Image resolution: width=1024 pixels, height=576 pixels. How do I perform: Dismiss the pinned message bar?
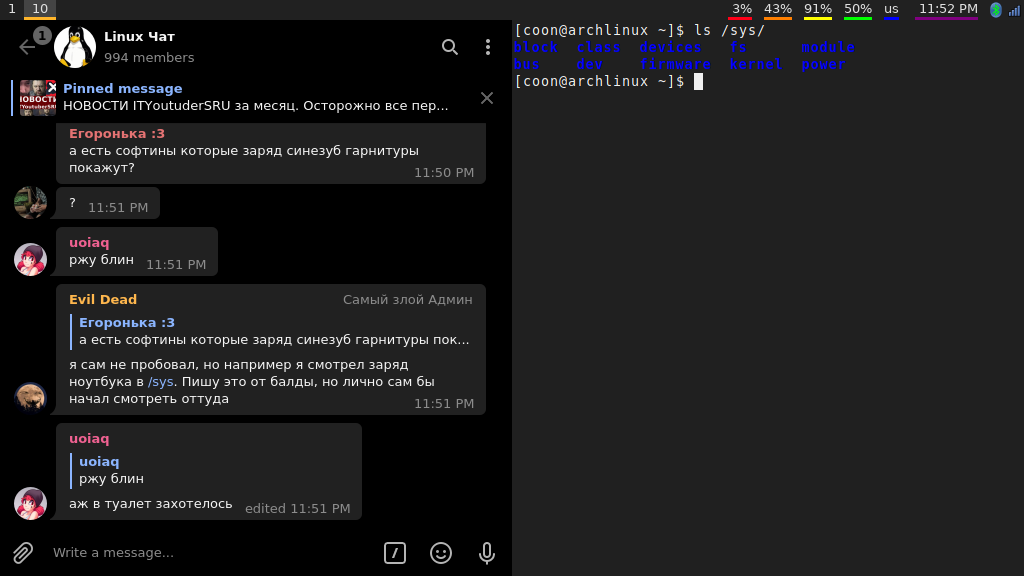click(487, 98)
